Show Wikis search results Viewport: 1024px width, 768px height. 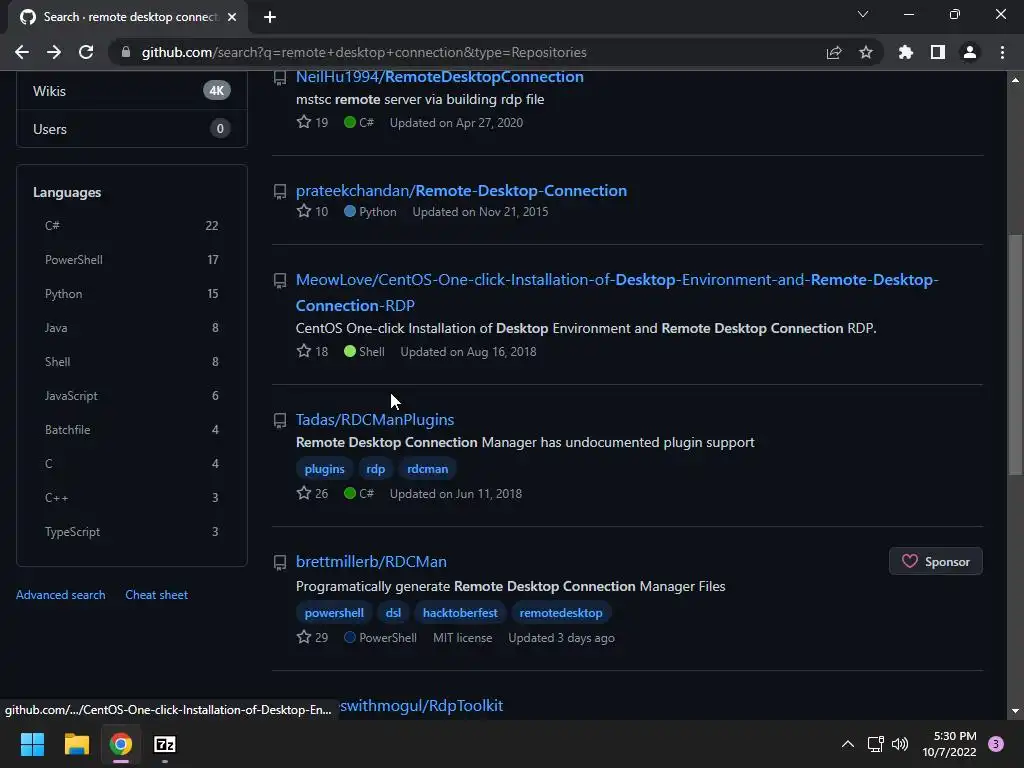tap(132, 91)
